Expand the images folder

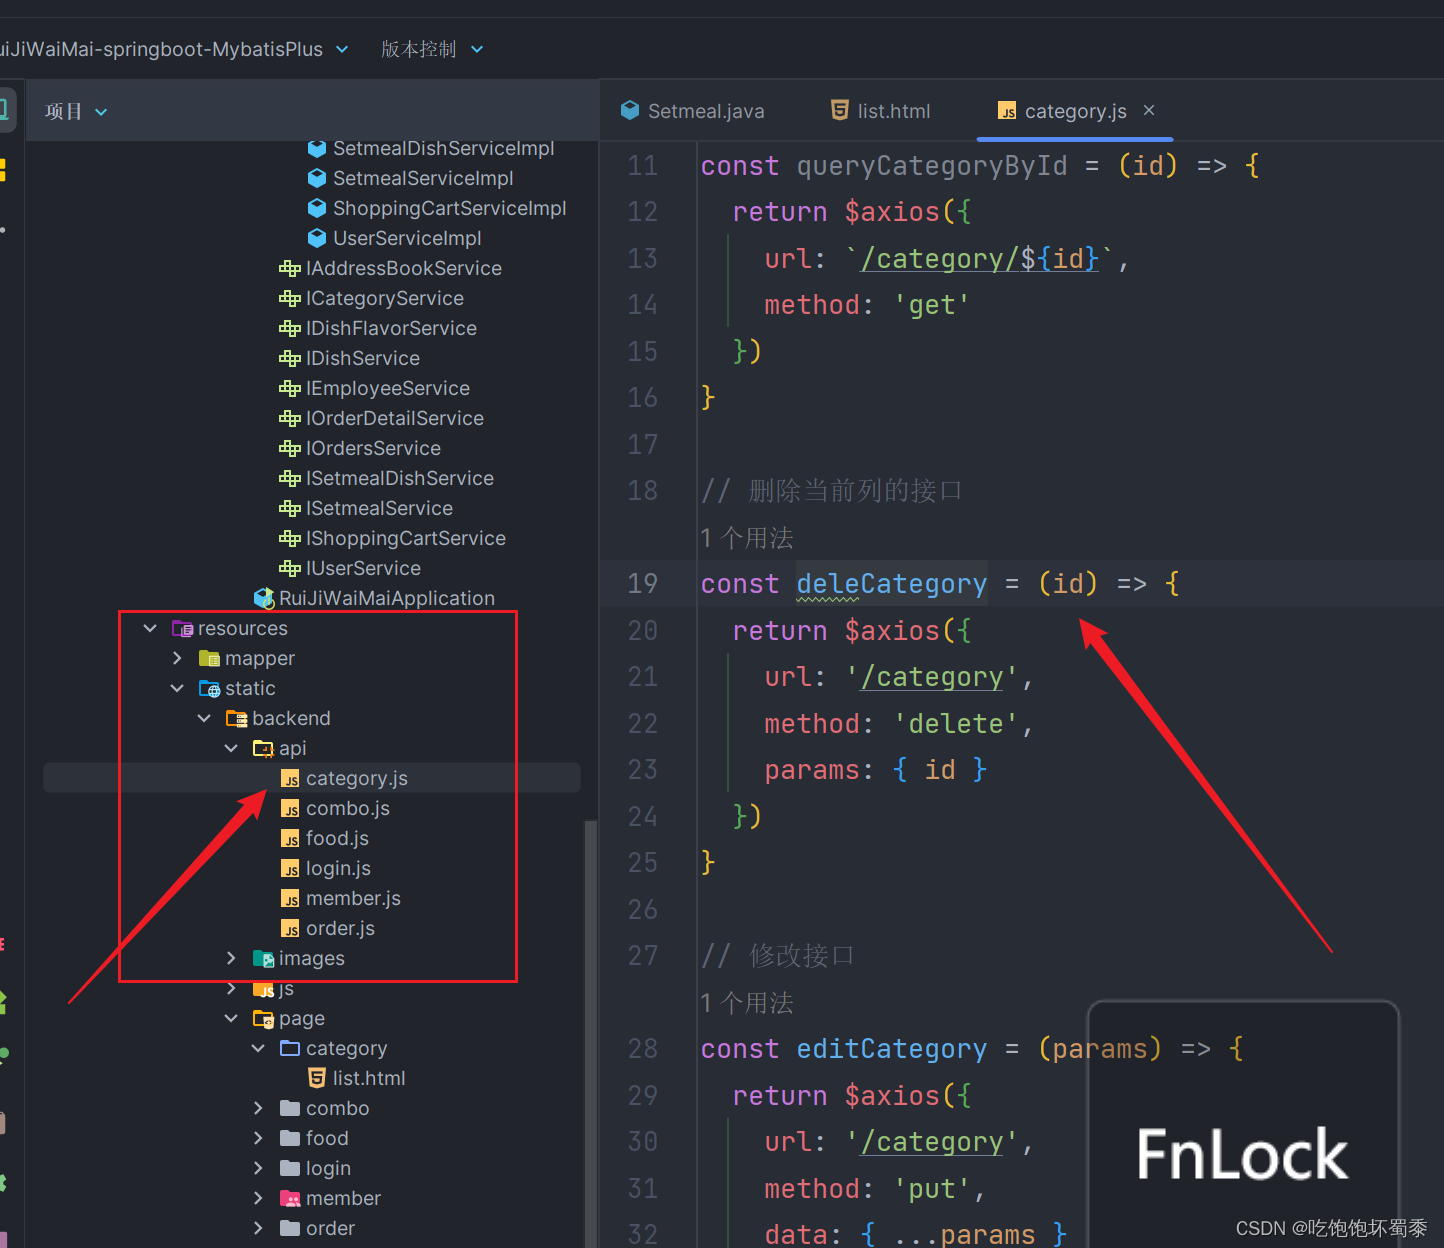(x=231, y=958)
